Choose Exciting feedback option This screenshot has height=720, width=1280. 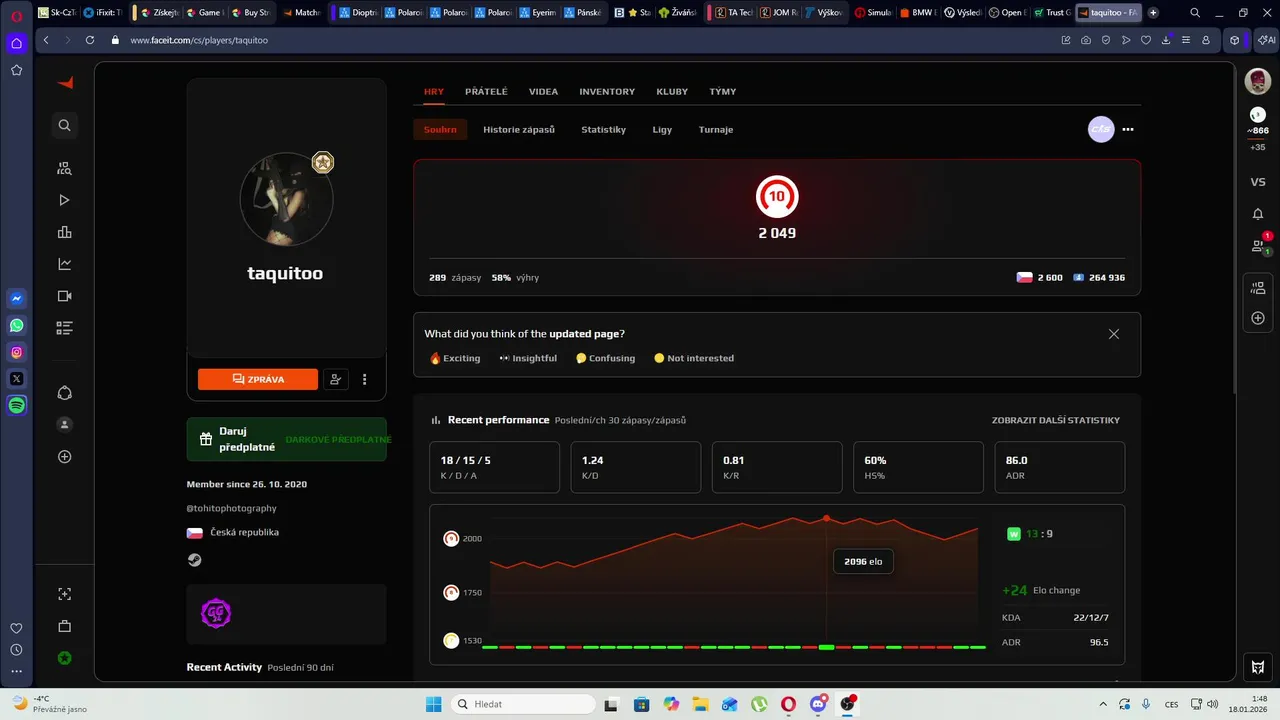coord(455,358)
